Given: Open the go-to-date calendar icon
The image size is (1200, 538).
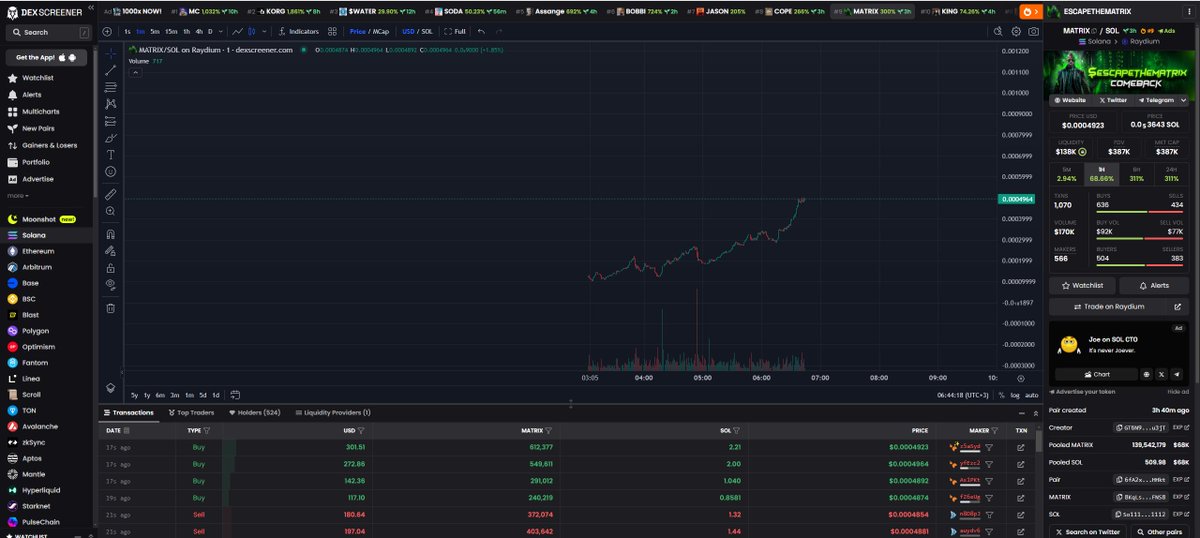Looking at the screenshot, I should point(234,395).
